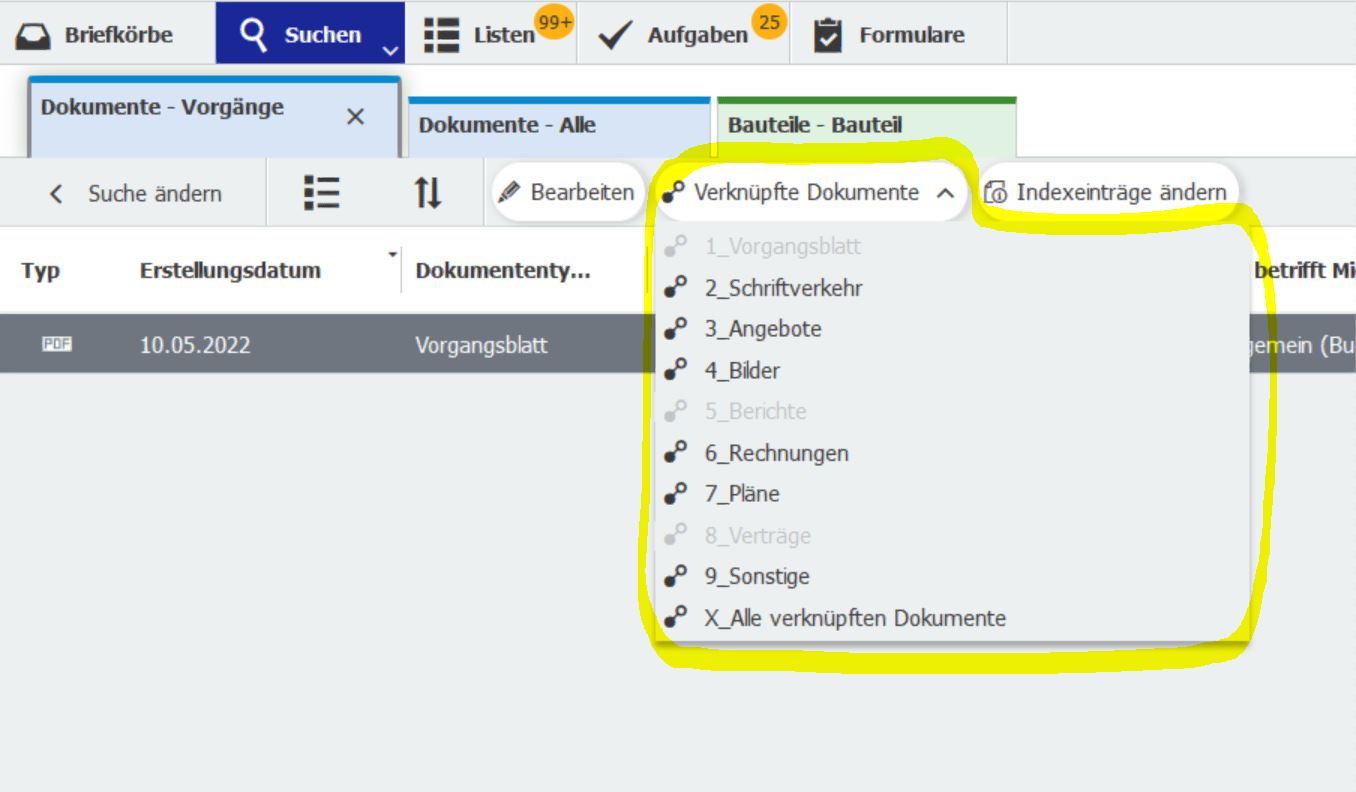Choose 6_Rechnungen in the dropdown menu
Image resolution: width=1356 pixels, height=792 pixels.
coord(776,453)
